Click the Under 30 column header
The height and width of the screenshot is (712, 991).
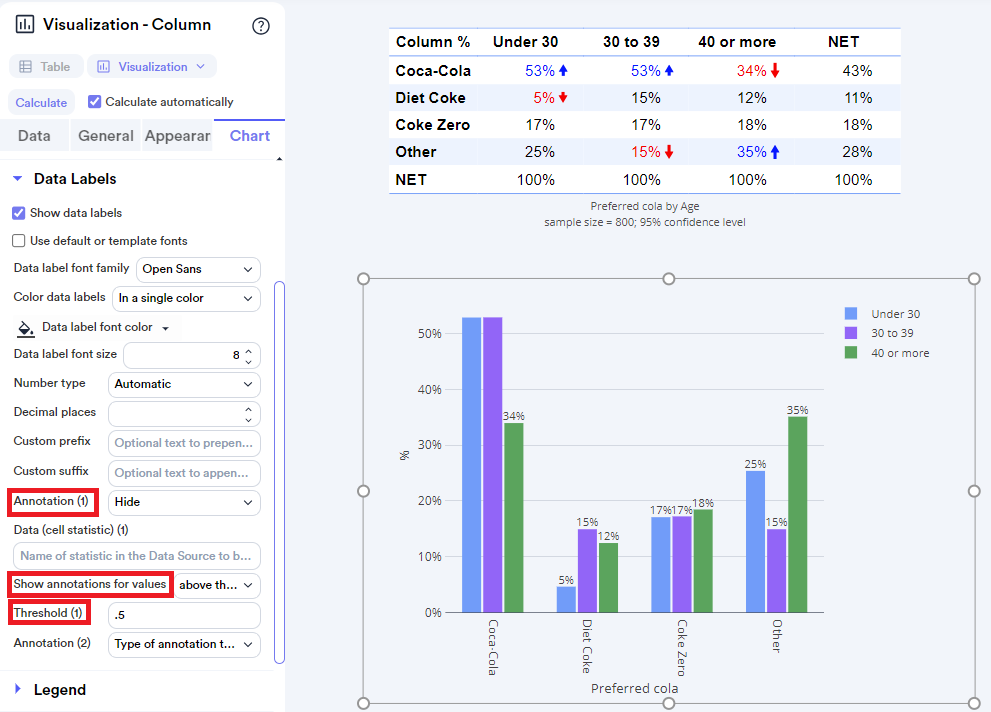click(525, 42)
